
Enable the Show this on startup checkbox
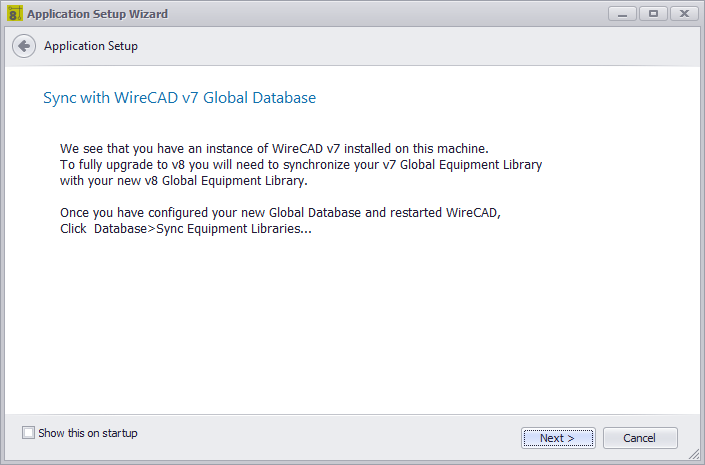pos(28,433)
